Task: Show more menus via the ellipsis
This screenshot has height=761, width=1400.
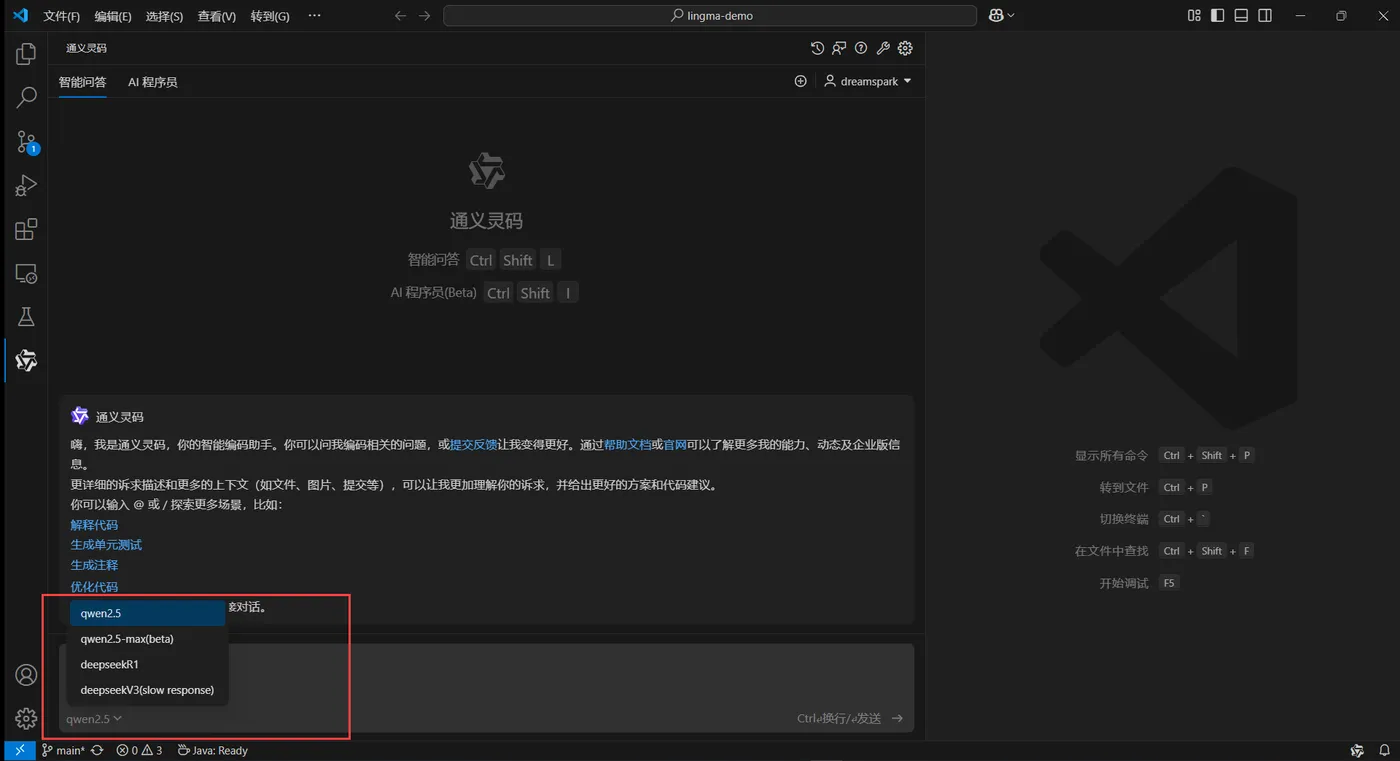Action: point(314,16)
